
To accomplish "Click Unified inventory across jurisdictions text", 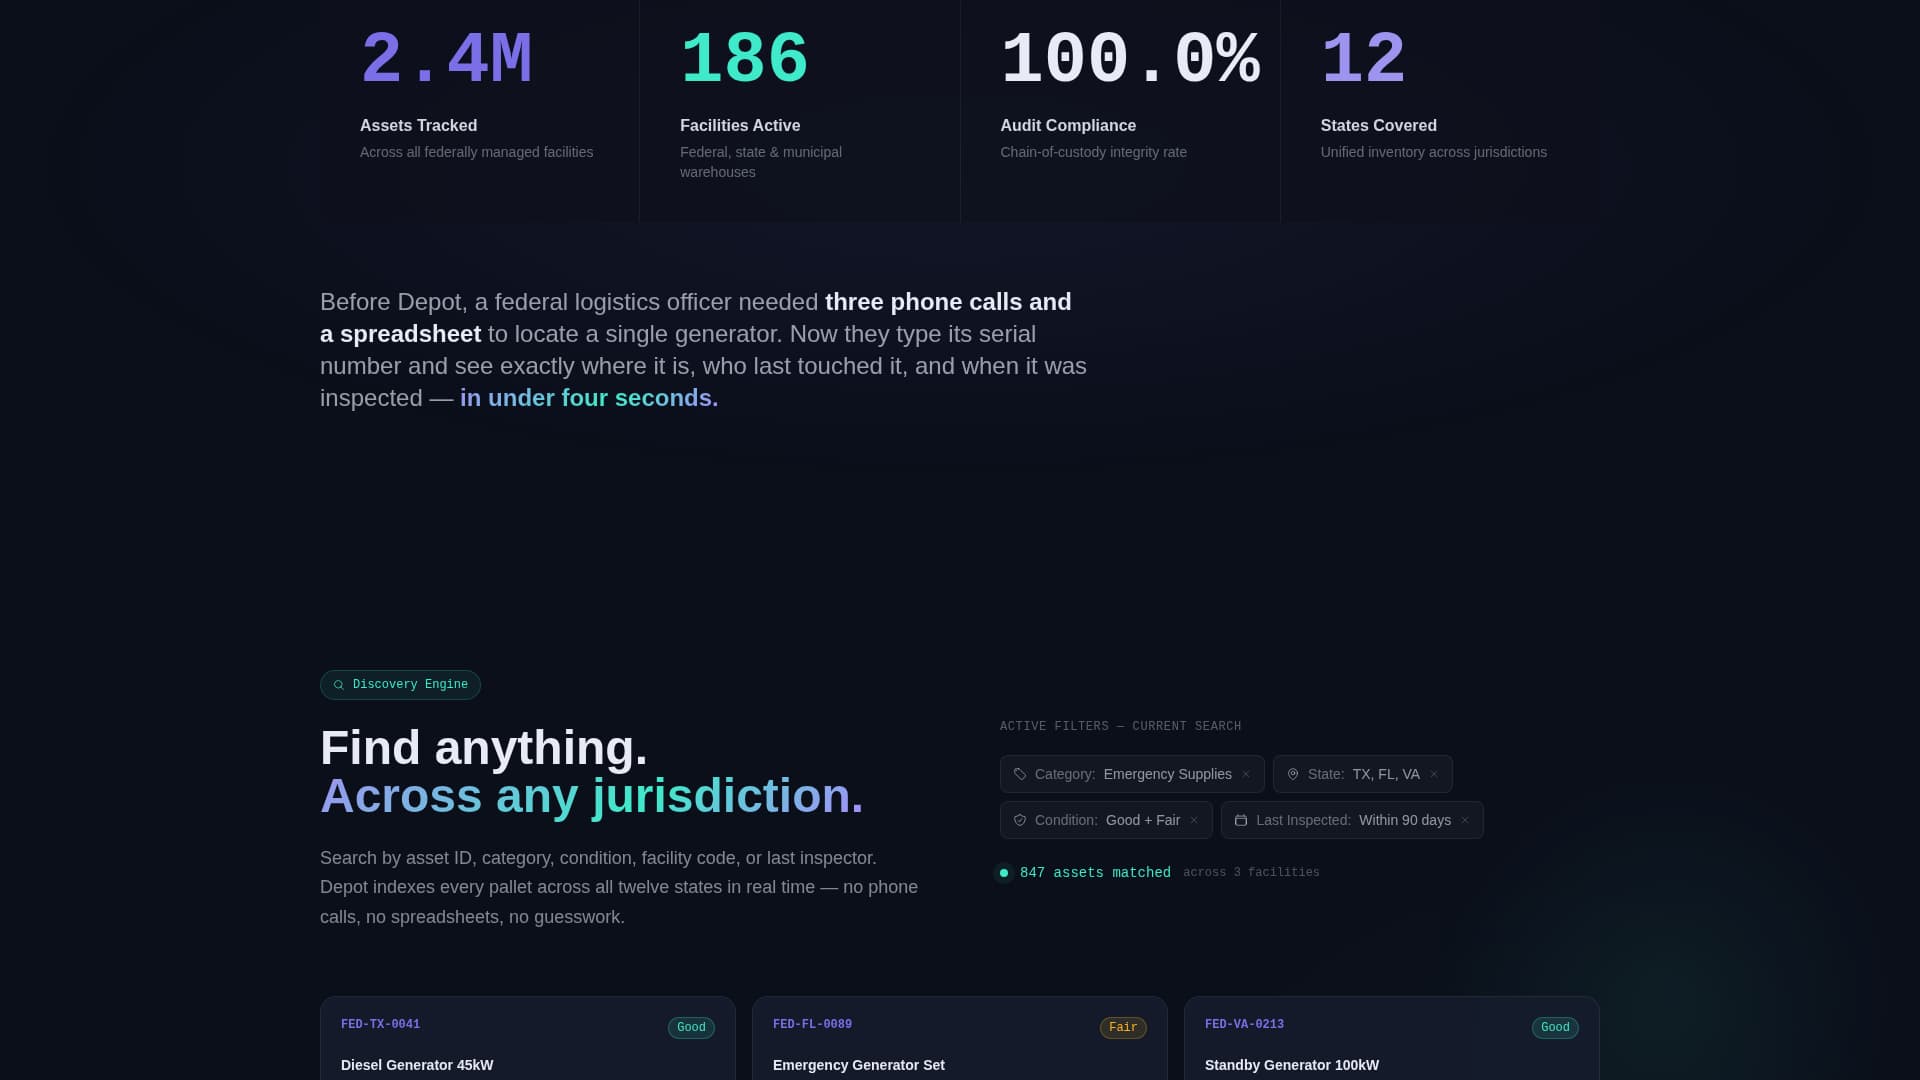I will (1433, 152).
